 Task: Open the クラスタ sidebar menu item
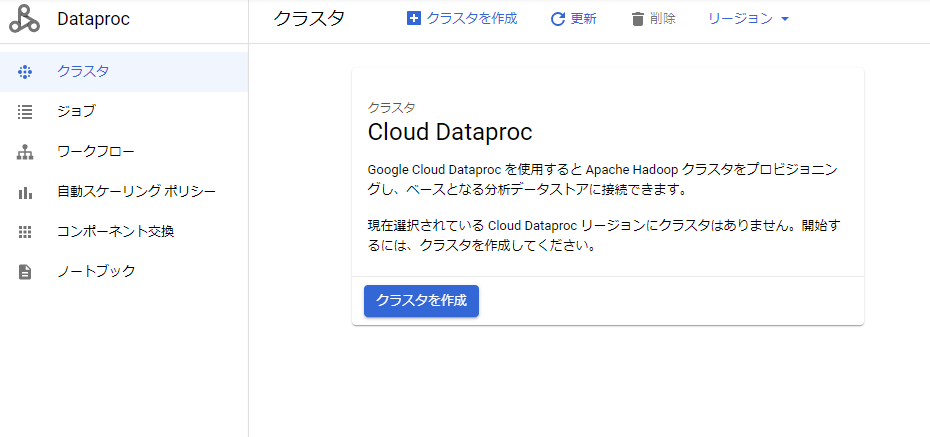[124, 72]
